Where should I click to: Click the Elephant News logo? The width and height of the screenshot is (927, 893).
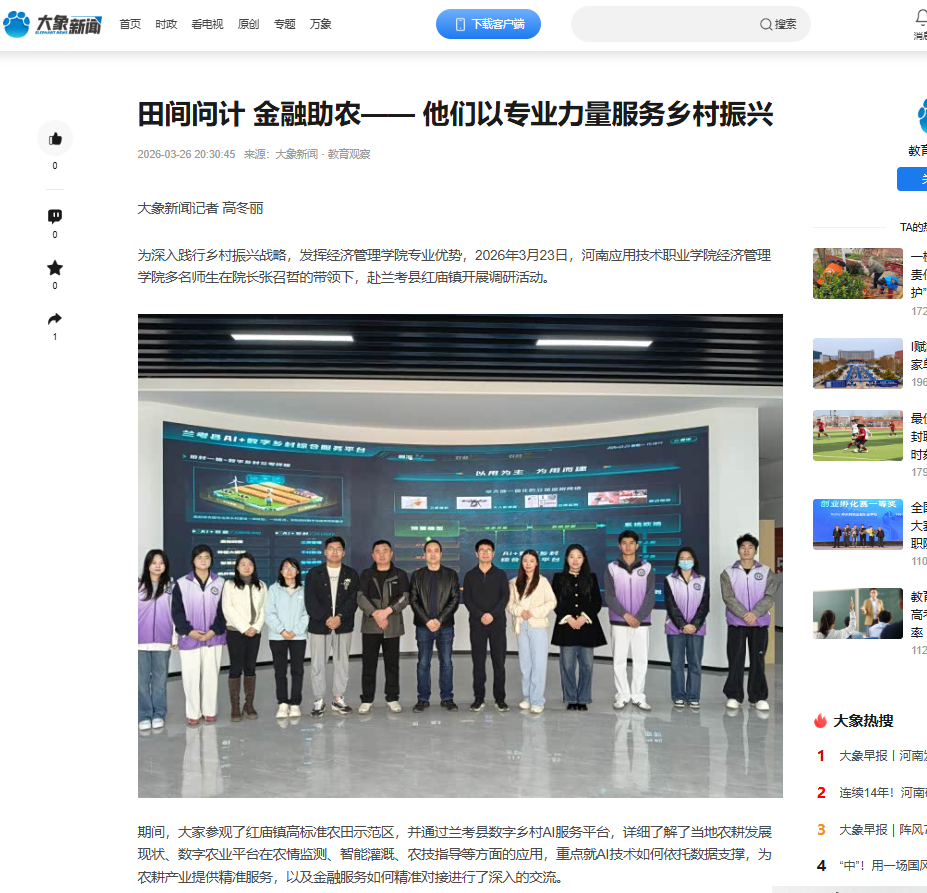(x=52, y=24)
